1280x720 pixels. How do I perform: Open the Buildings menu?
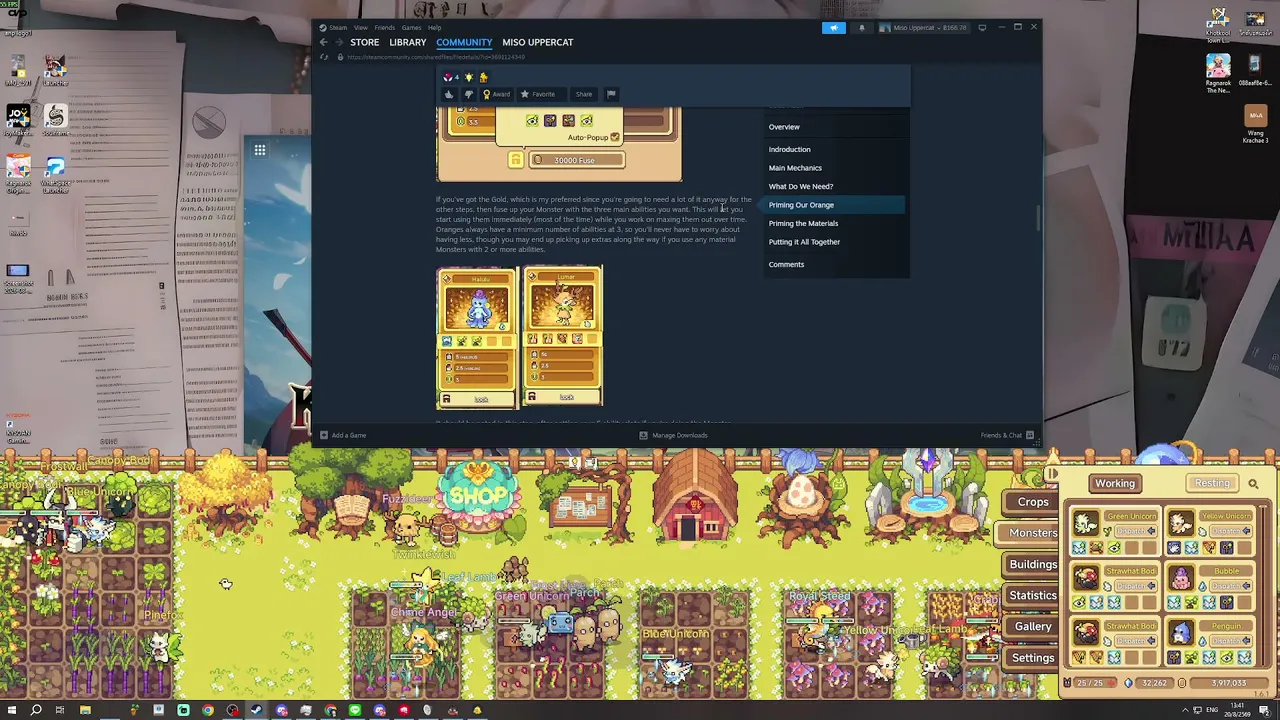(x=1033, y=564)
